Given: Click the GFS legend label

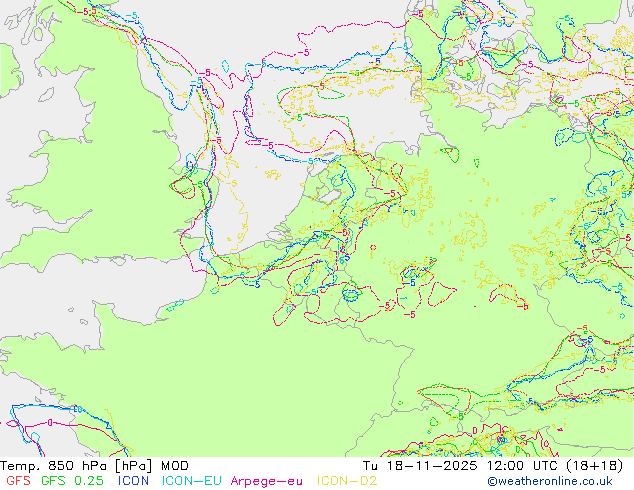Looking at the screenshot, I should 19,481.
